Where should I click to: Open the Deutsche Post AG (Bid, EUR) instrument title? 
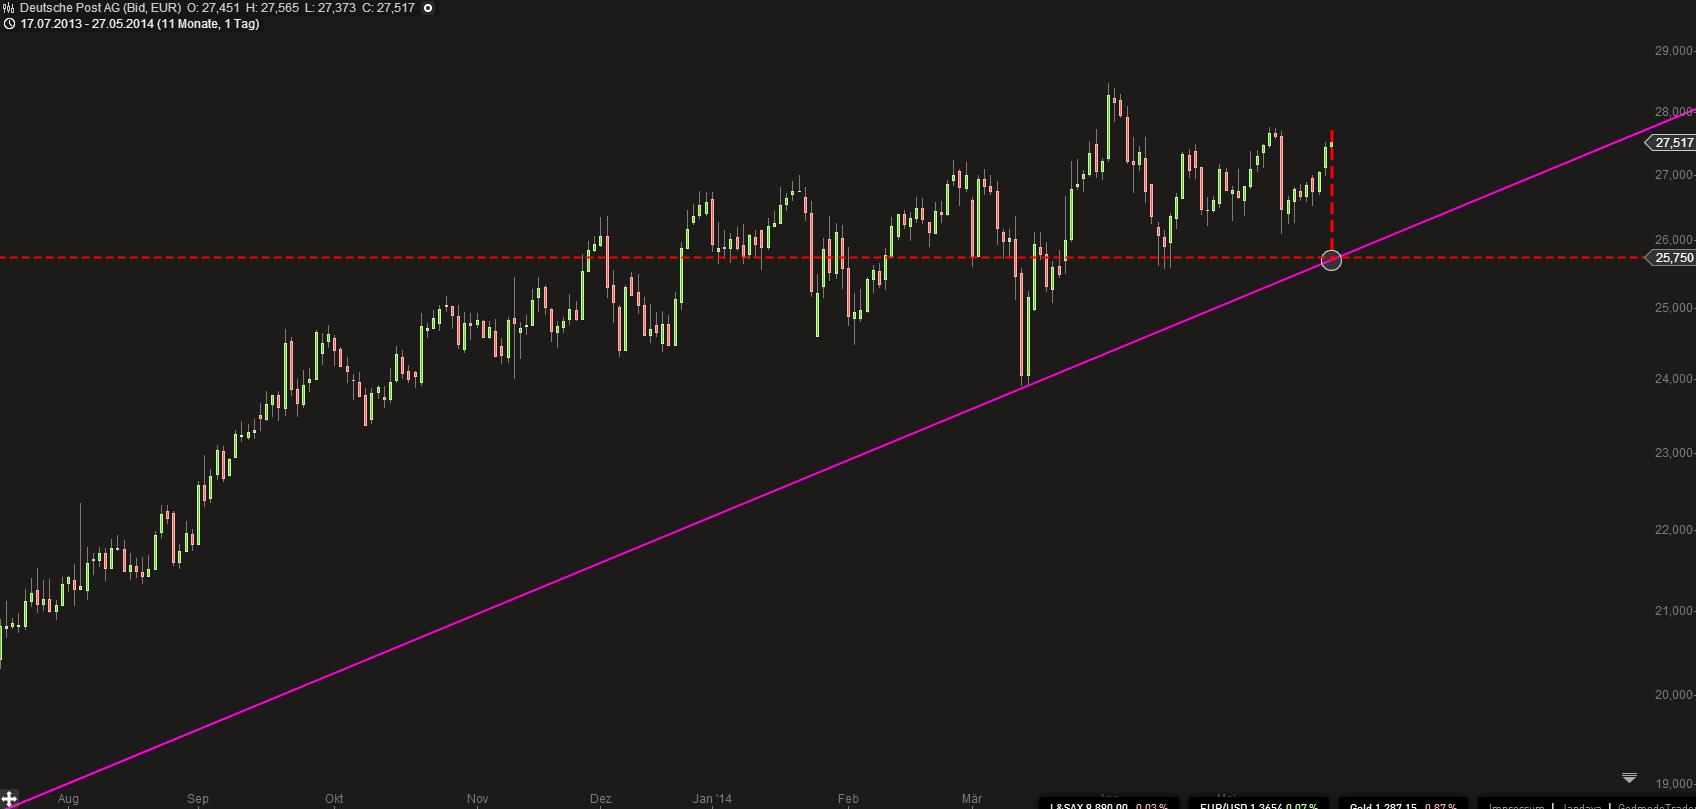(x=100, y=8)
